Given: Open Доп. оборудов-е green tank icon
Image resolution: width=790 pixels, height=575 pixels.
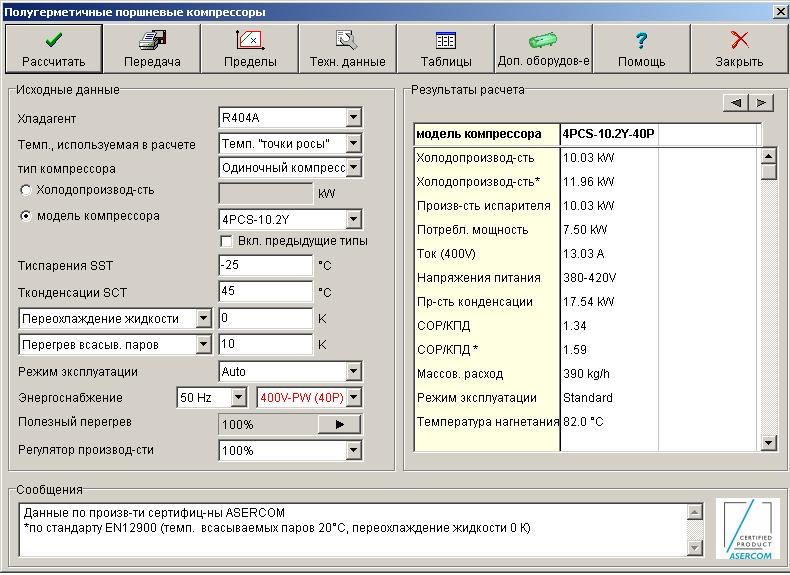Looking at the screenshot, I should pos(543,49).
